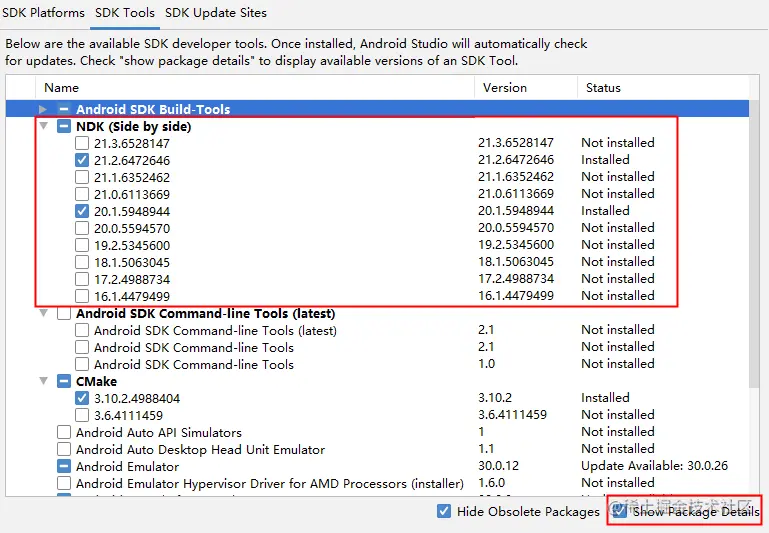Uncheck Show Package Details
The height and width of the screenshot is (533, 769).
coord(619,511)
